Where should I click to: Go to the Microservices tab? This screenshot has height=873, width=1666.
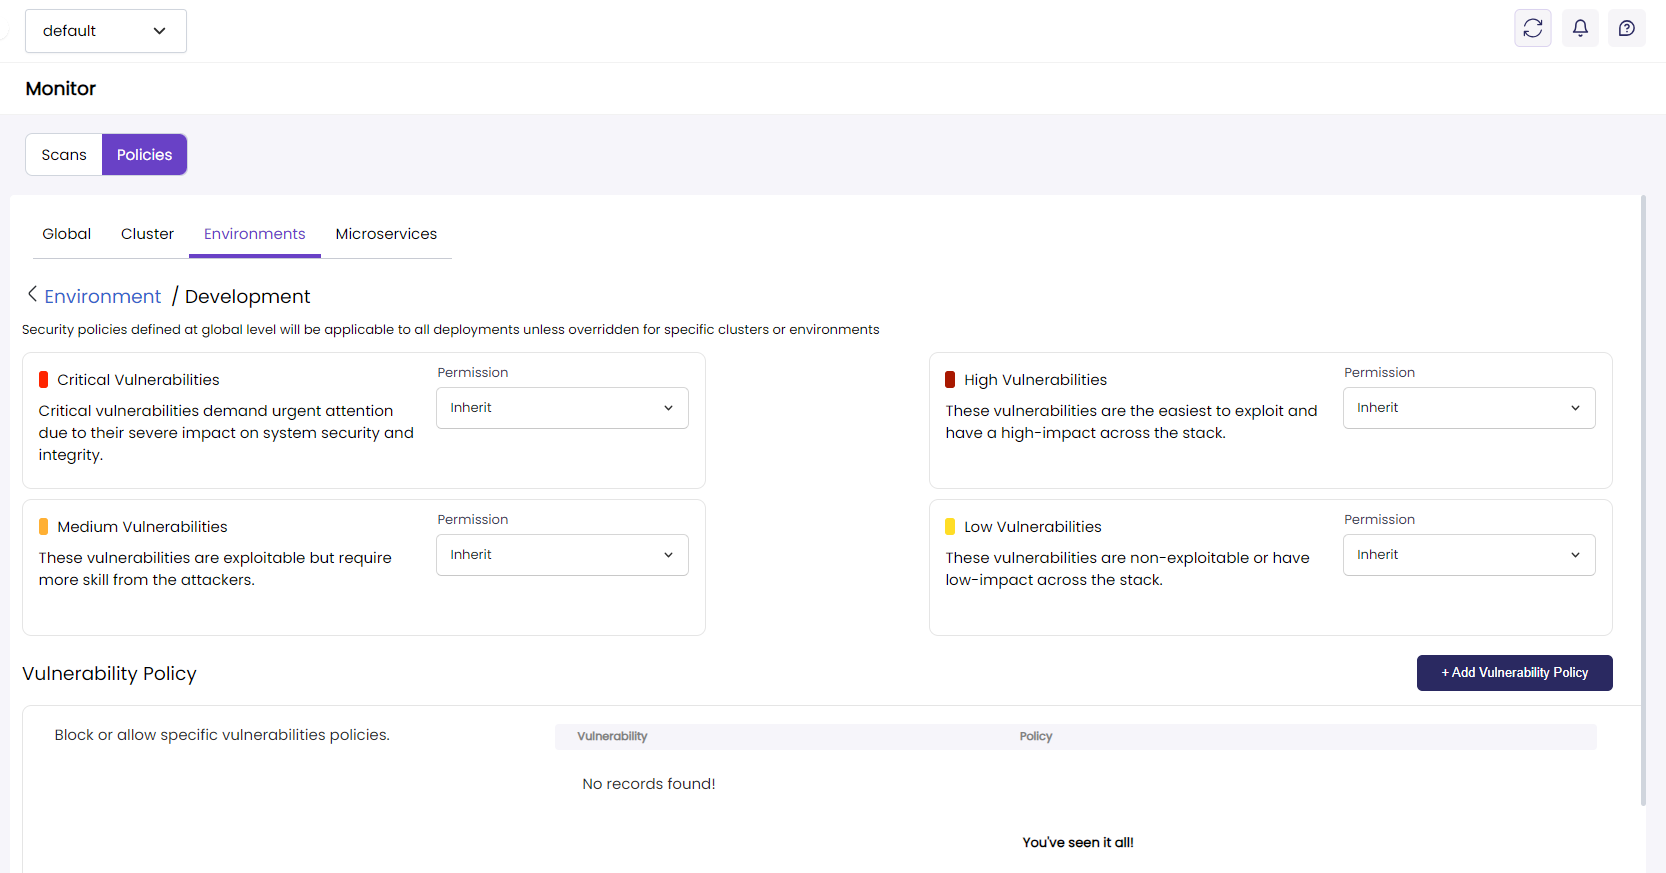[386, 234]
